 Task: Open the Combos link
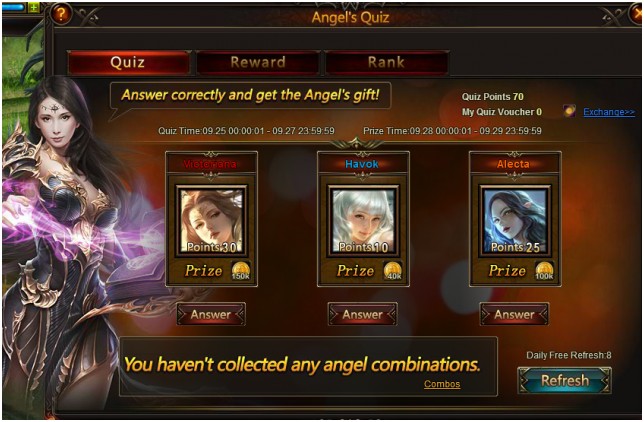(x=442, y=384)
